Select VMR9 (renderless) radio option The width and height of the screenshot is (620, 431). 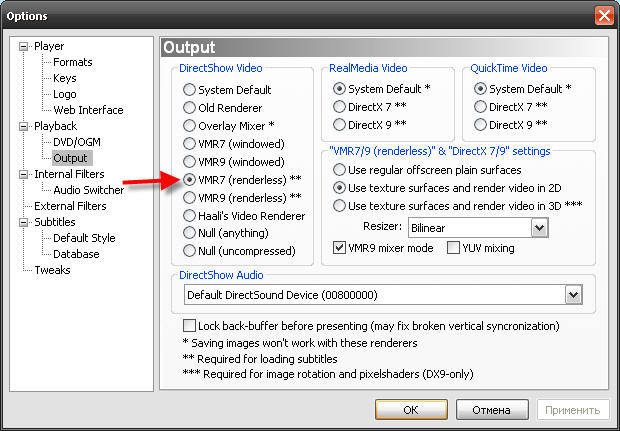(x=189, y=198)
